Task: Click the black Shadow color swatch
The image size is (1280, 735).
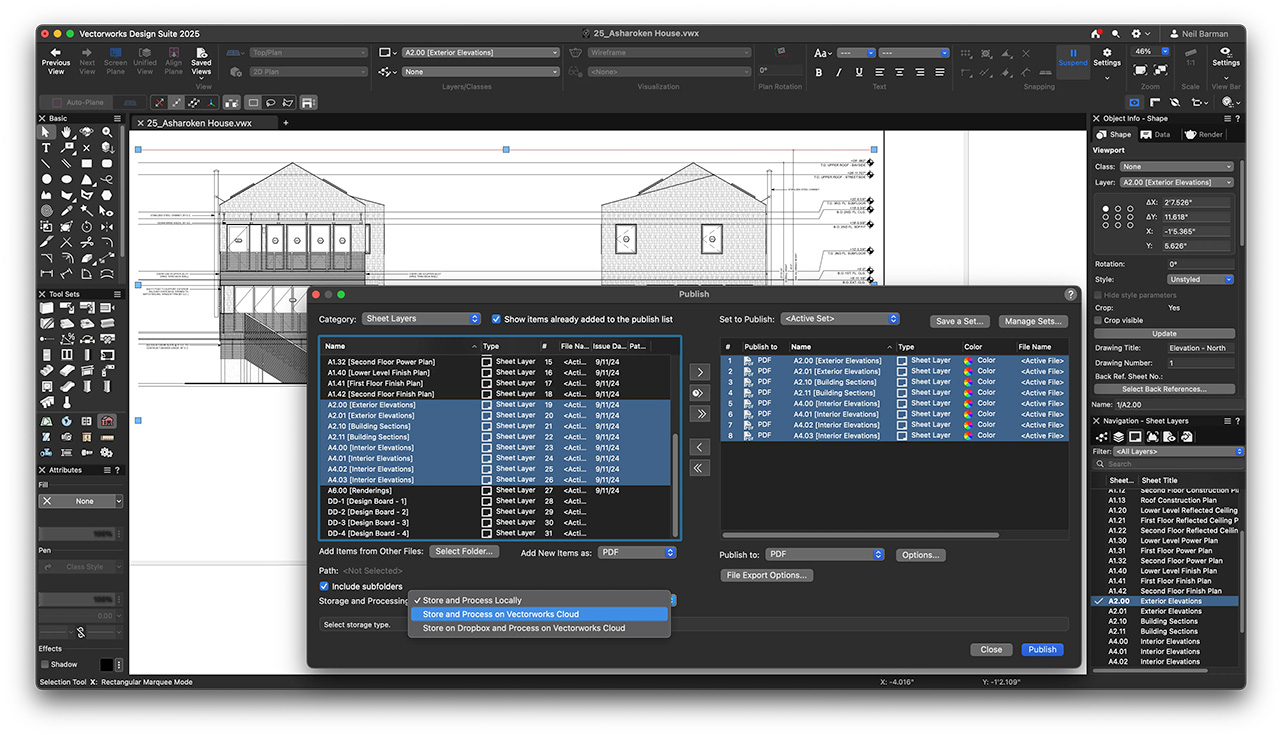Action: [x=106, y=664]
